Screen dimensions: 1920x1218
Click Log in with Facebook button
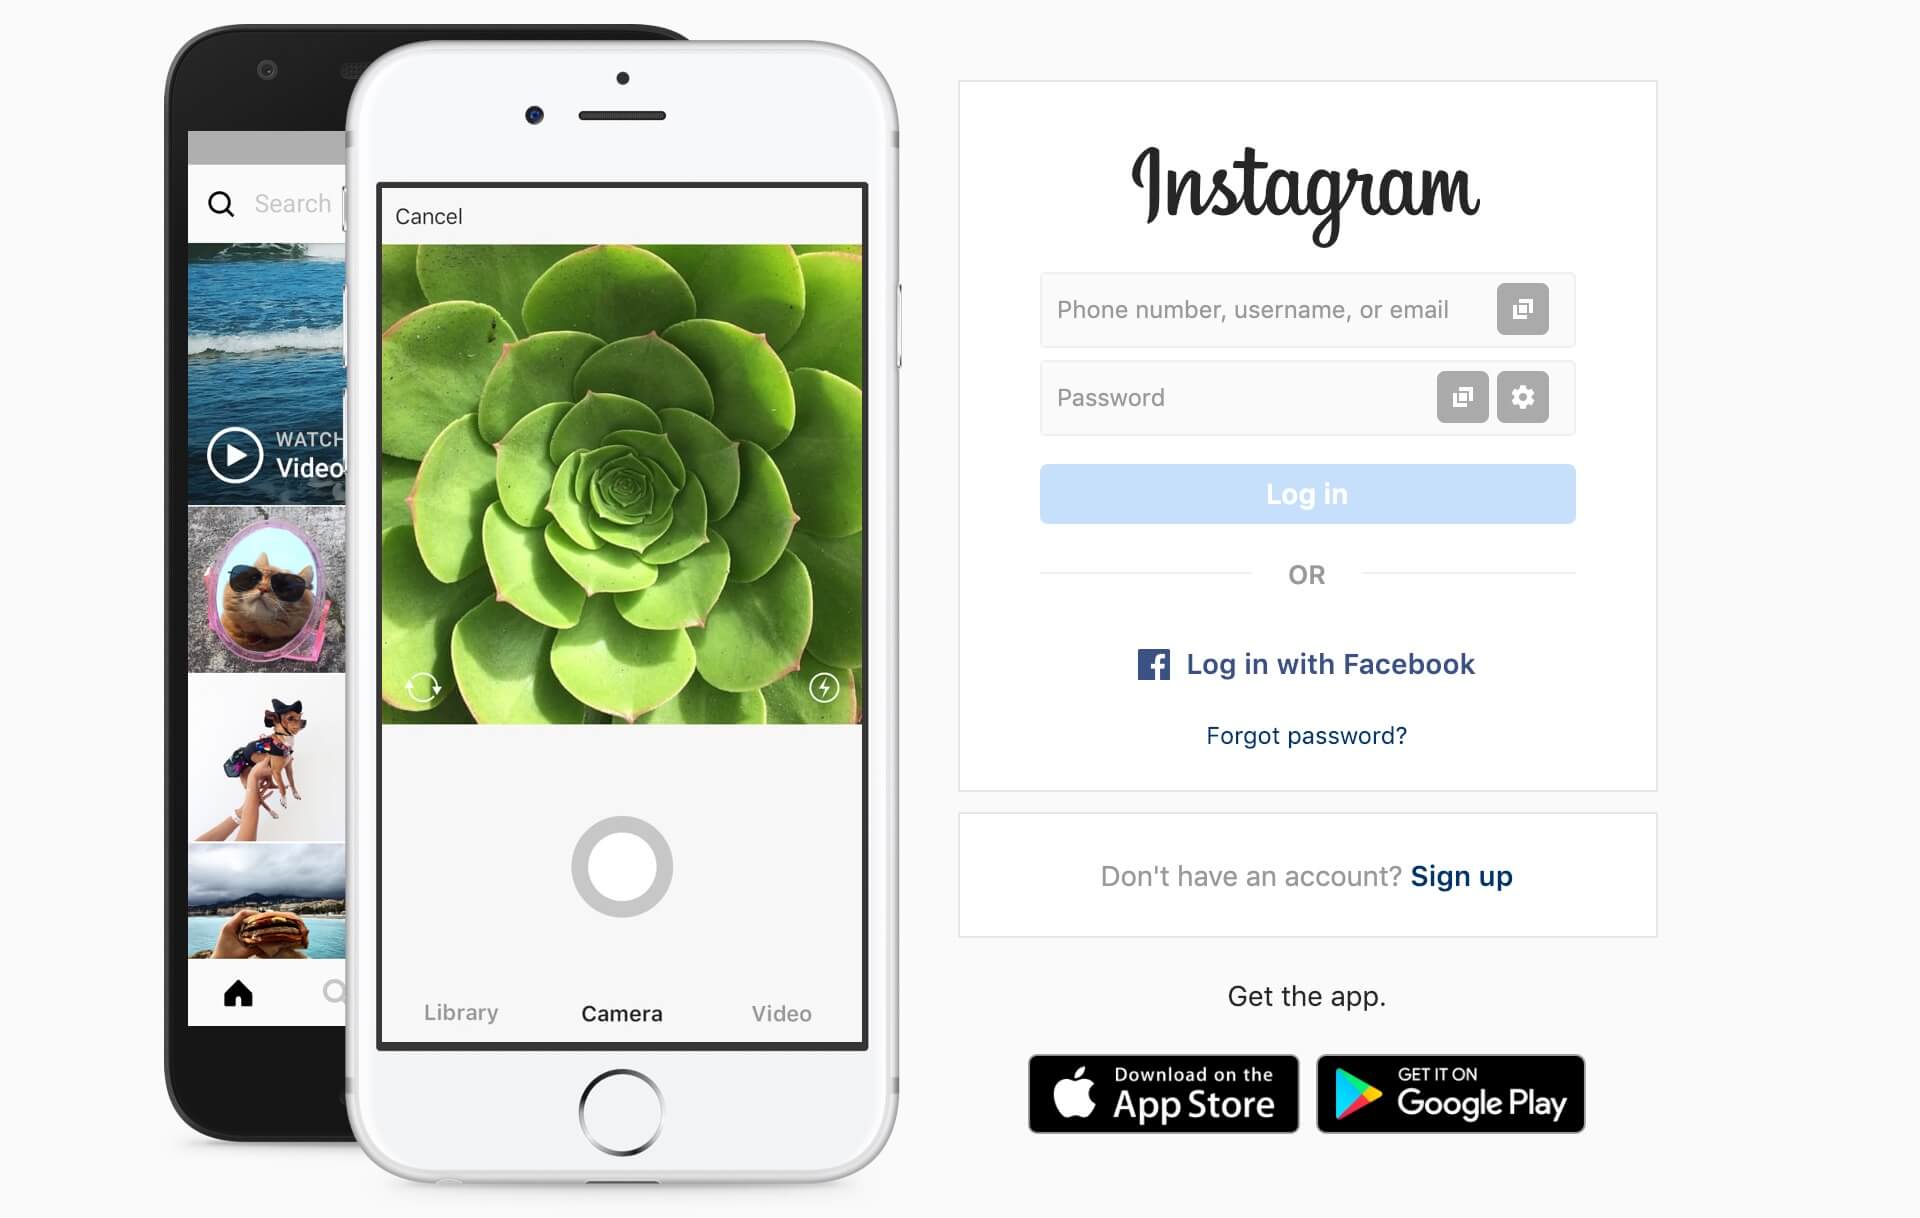tap(1306, 662)
